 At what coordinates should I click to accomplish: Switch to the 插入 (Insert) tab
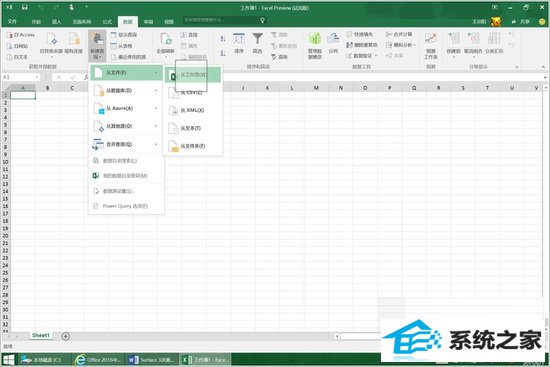point(56,22)
